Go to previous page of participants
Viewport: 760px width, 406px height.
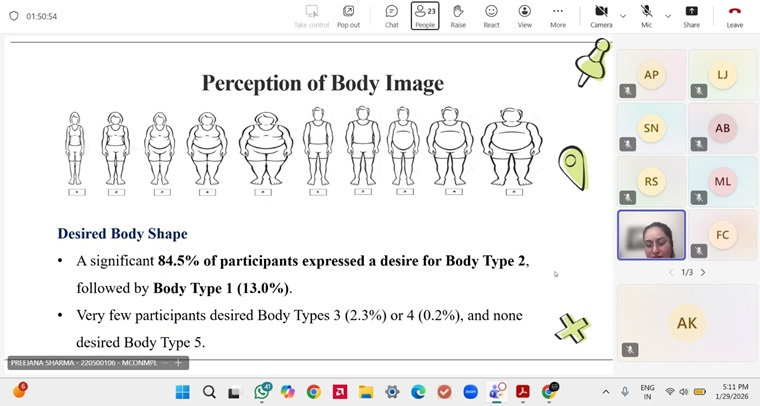[x=670, y=272]
